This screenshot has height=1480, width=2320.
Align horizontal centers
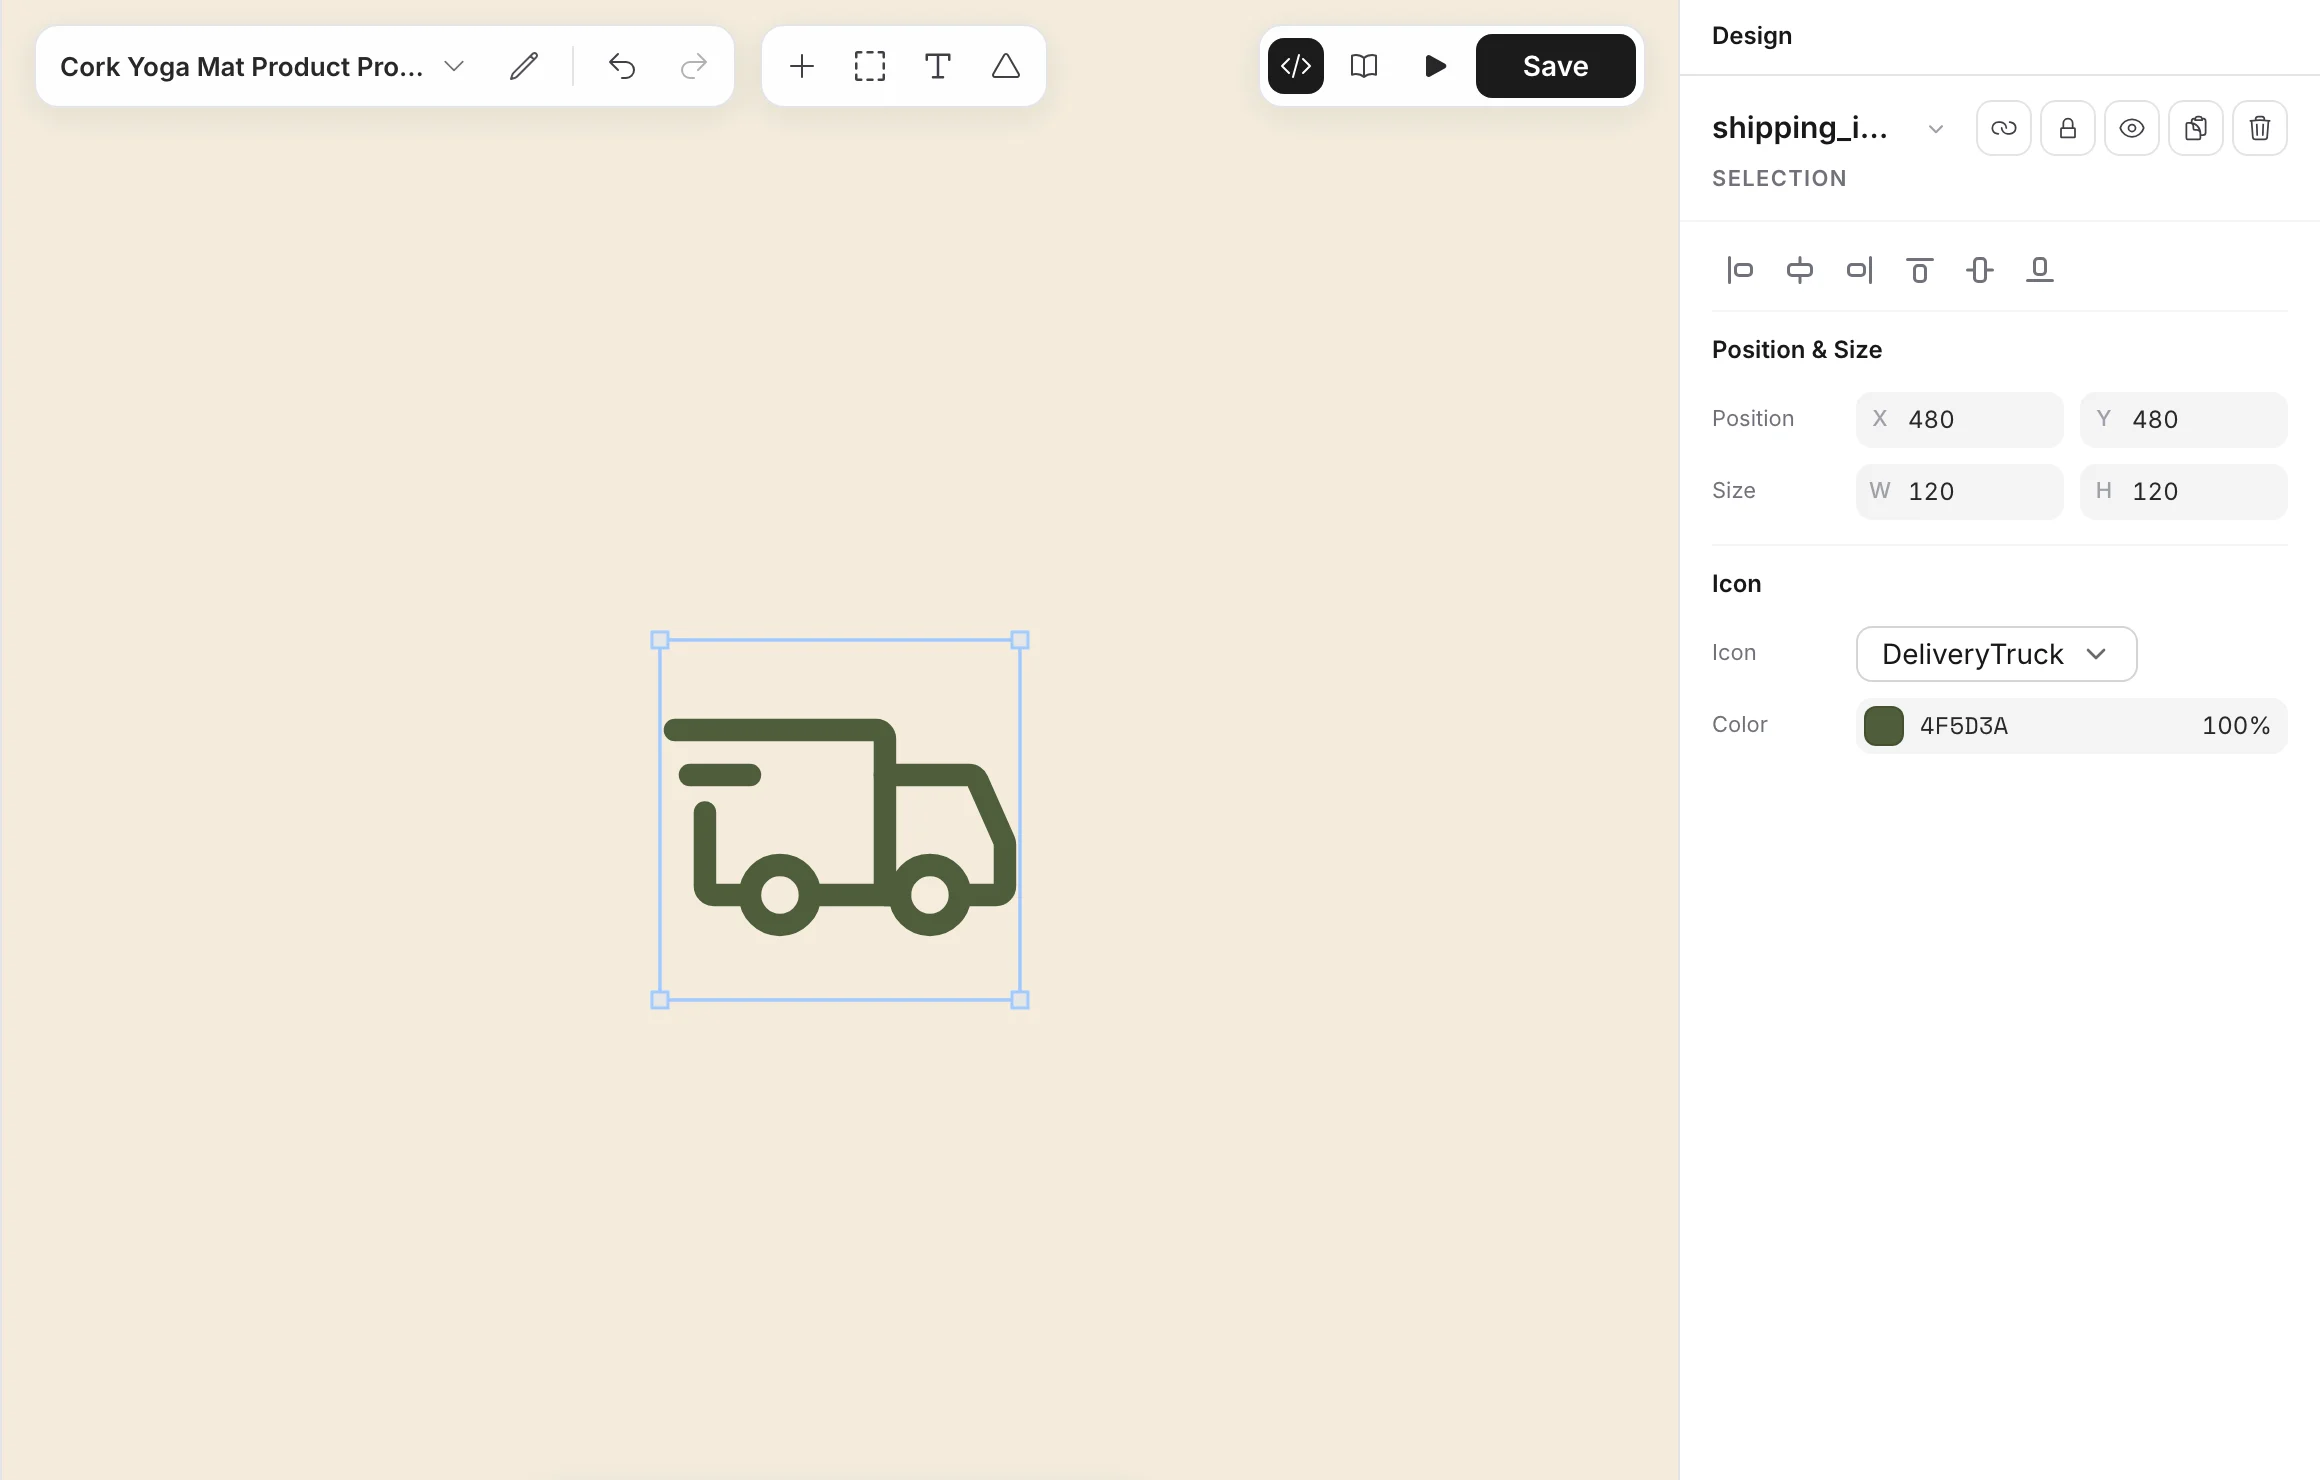point(1800,270)
